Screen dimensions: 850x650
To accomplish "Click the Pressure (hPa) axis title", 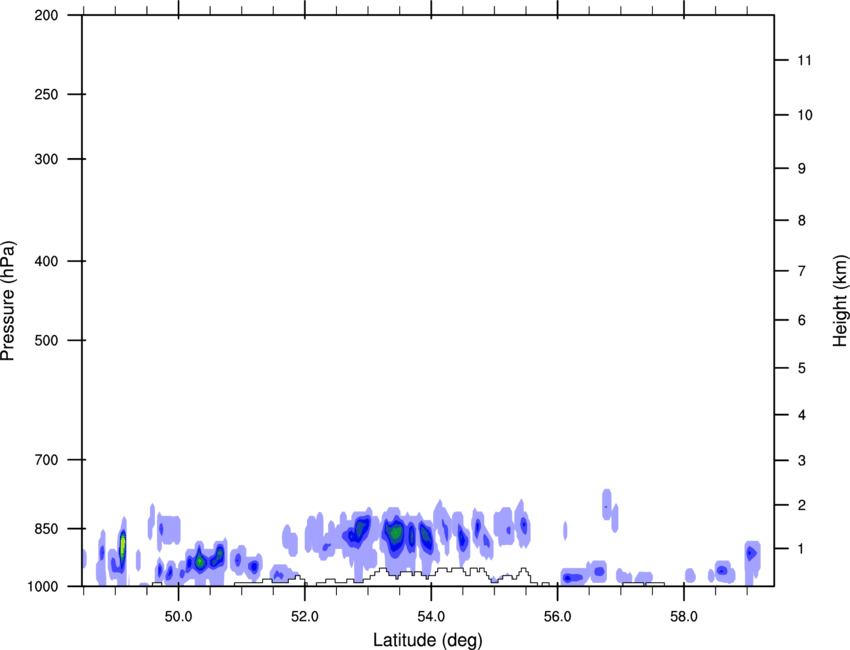I will (8, 301).
